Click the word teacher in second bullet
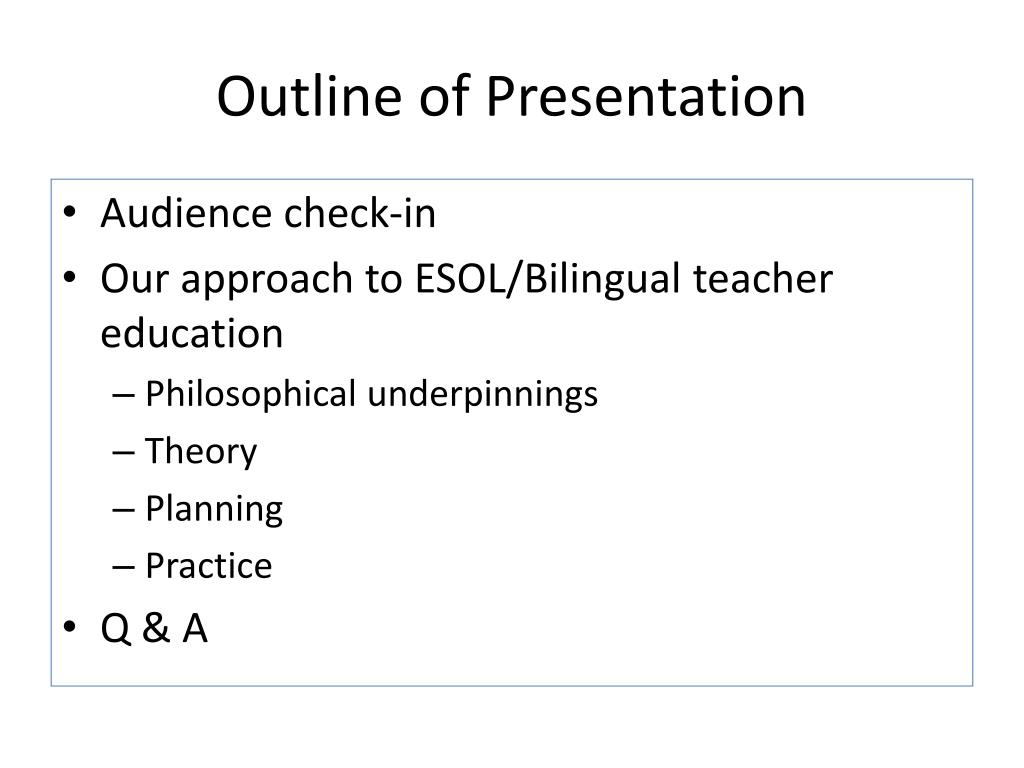Screen dimensions: 1024x768 [x=763, y=279]
